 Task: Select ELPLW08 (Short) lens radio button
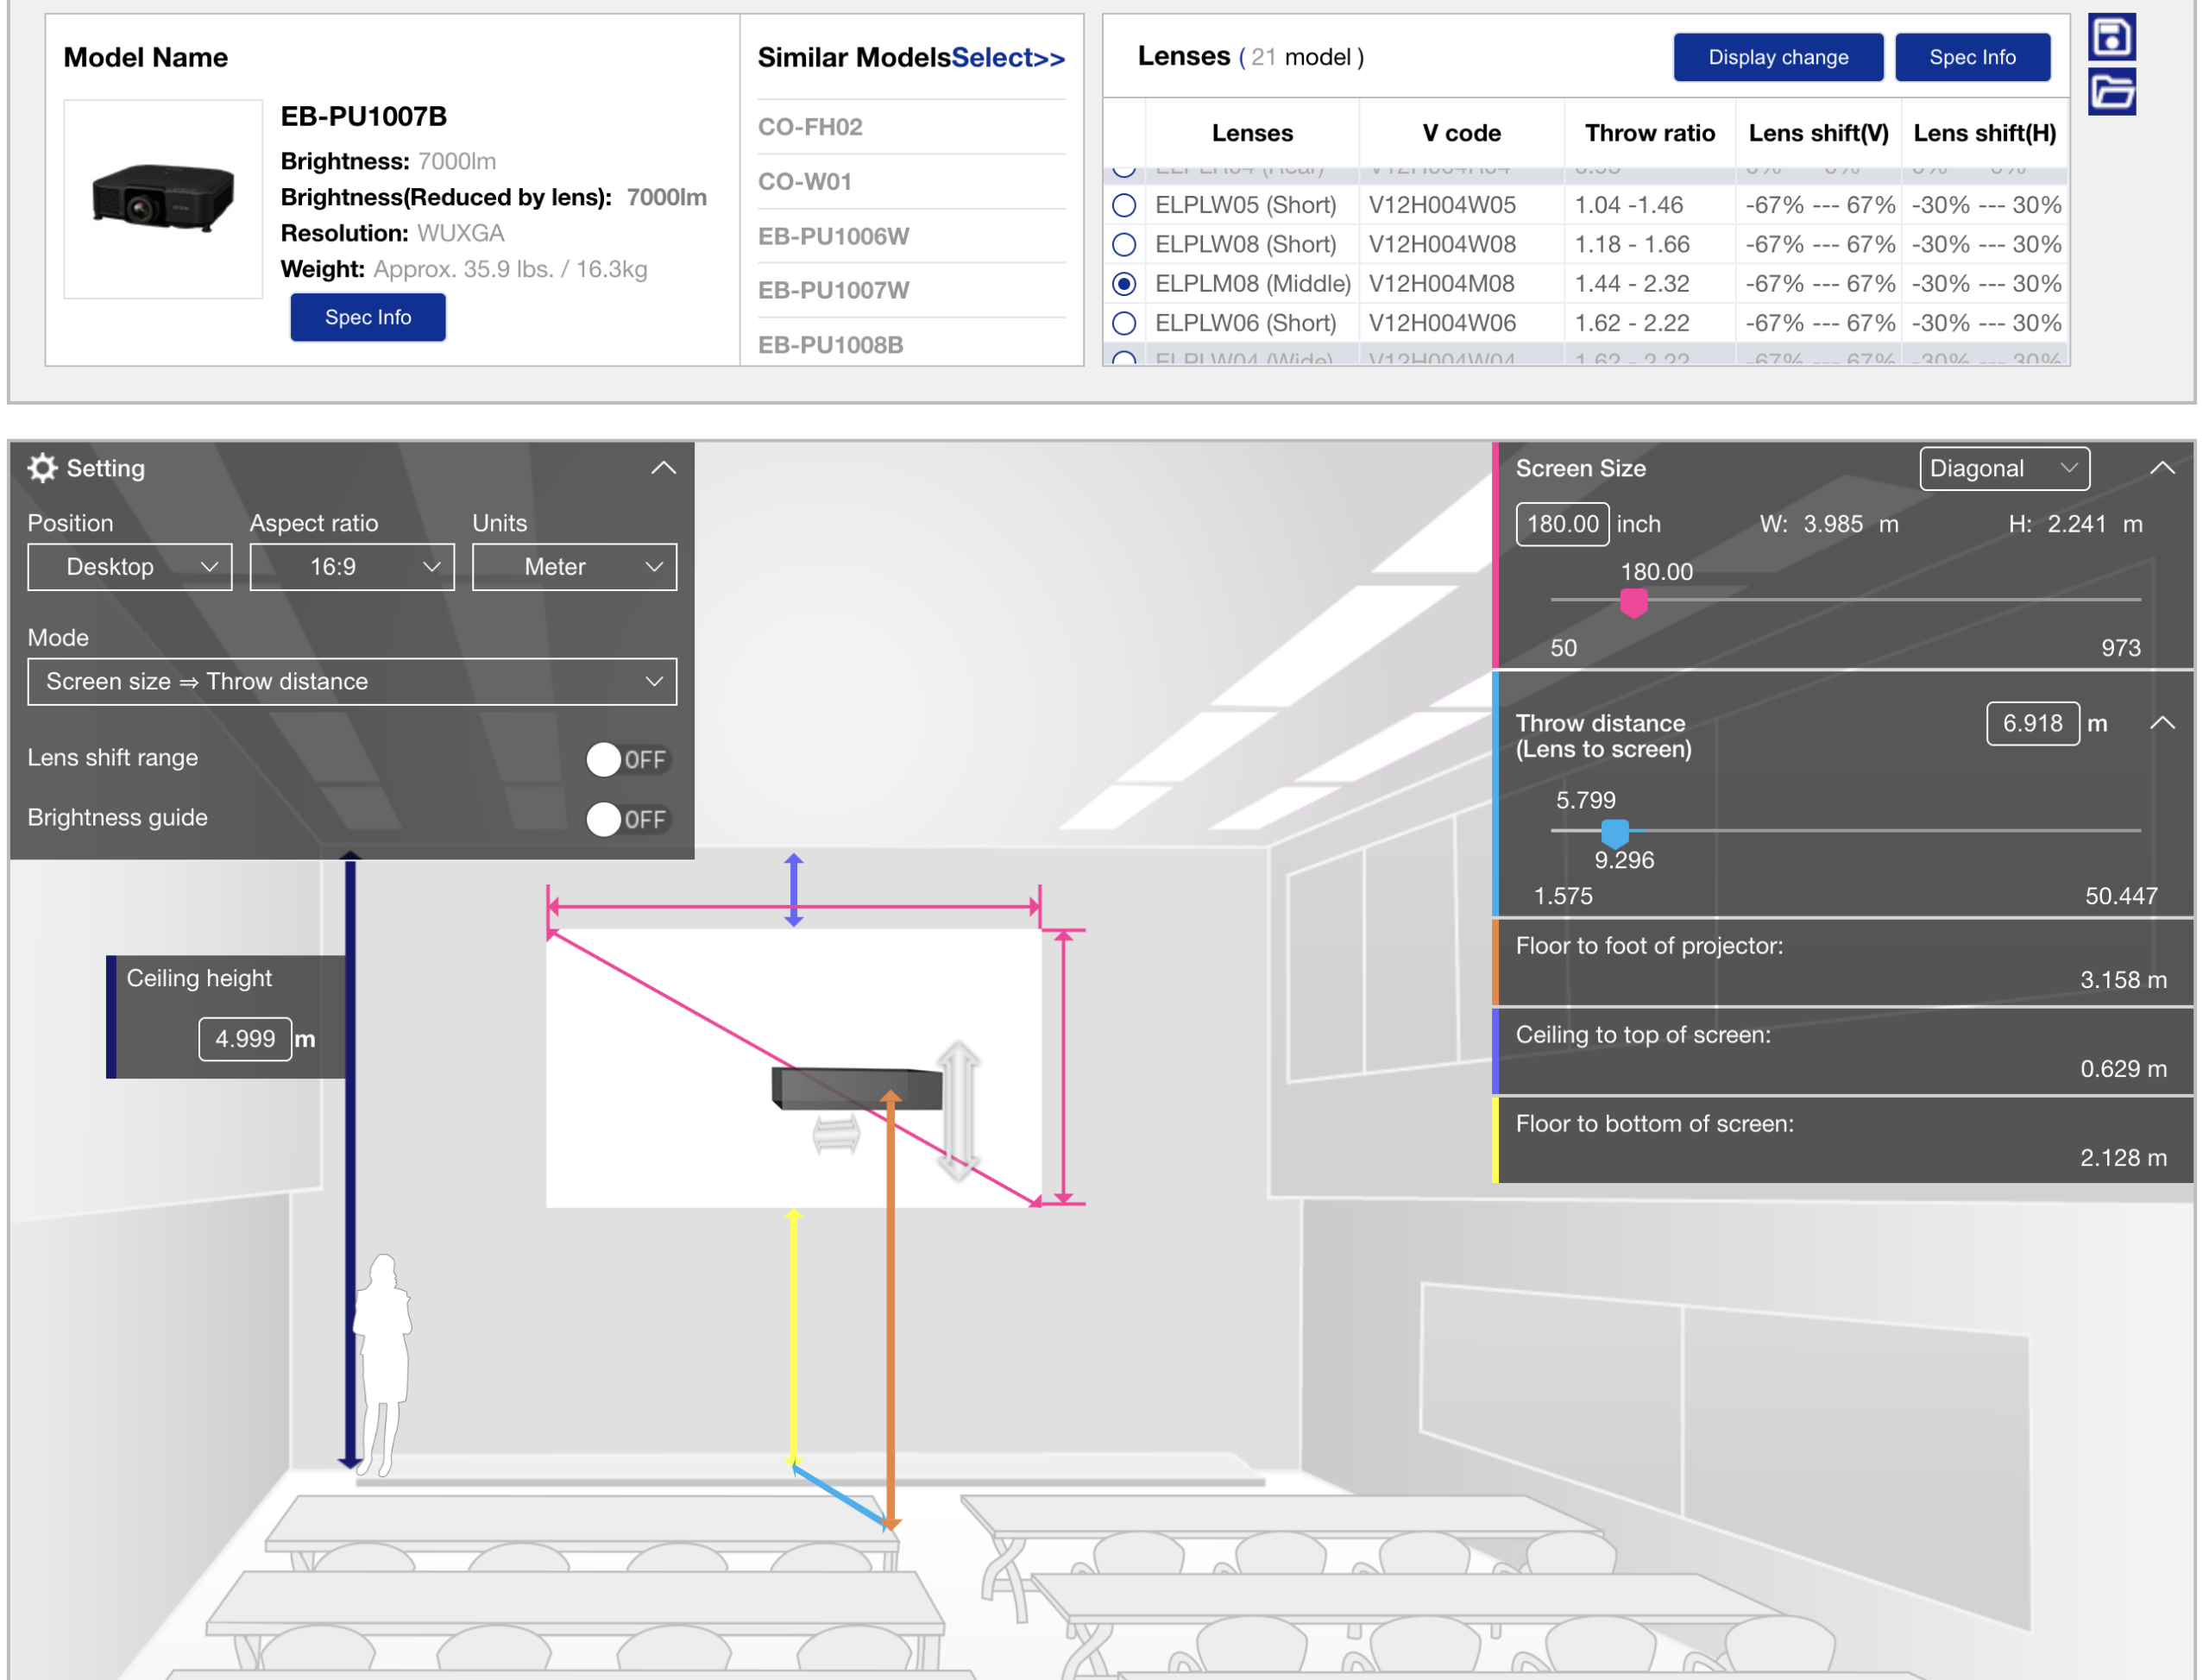point(1124,244)
